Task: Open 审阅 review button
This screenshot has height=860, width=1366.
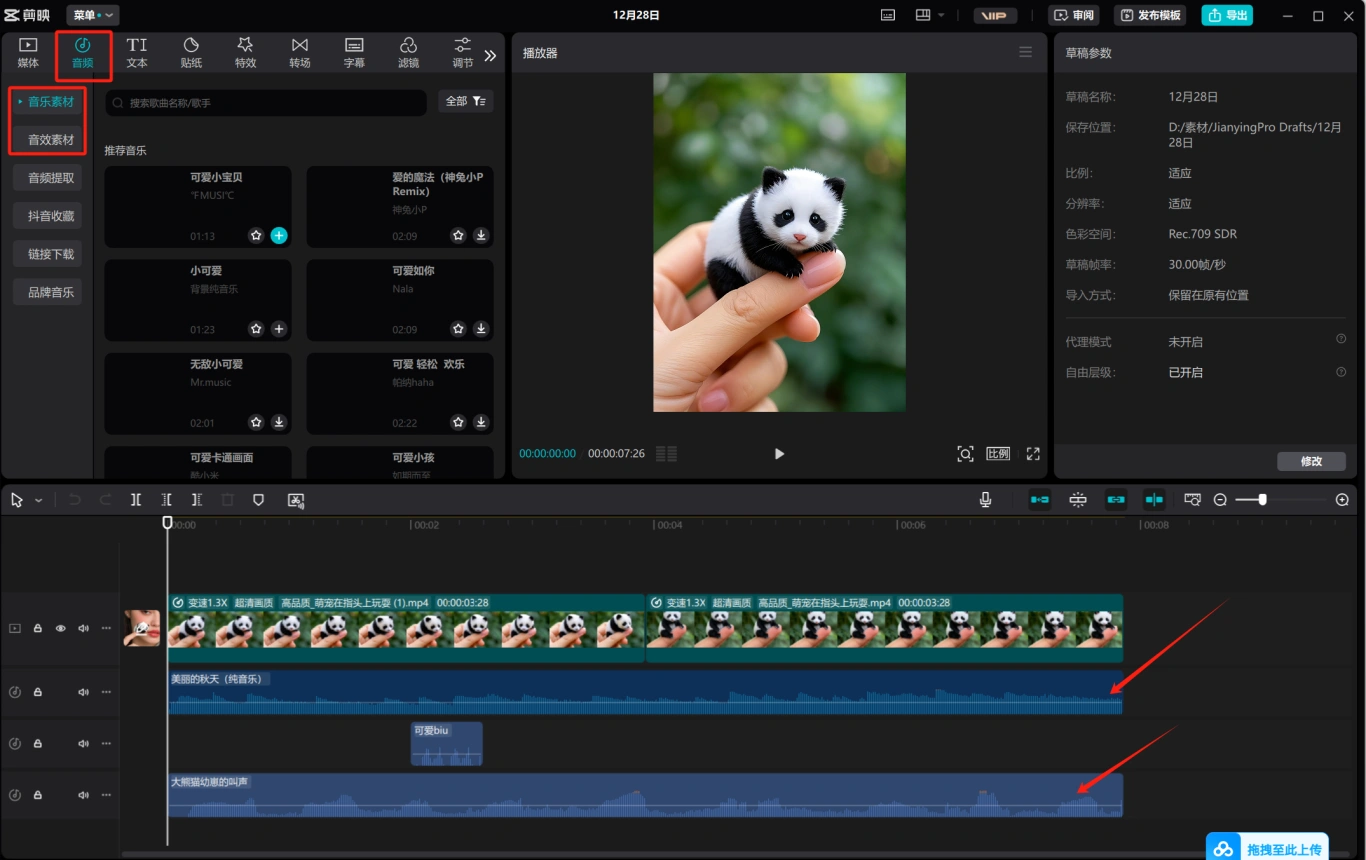Action: [x=1074, y=15]
